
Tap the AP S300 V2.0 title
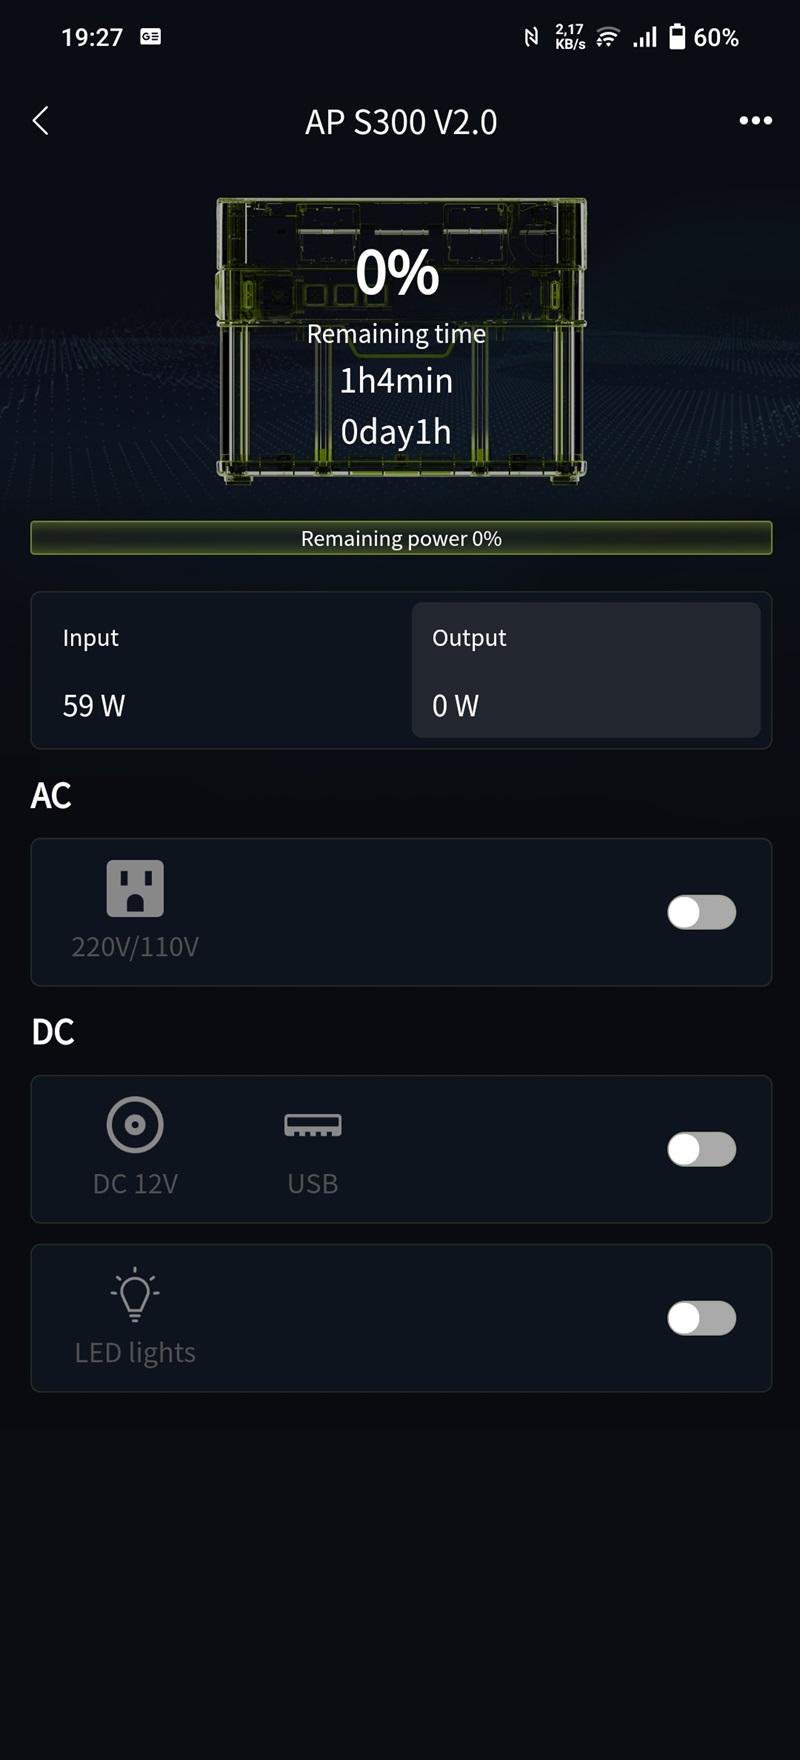[401, 122]
